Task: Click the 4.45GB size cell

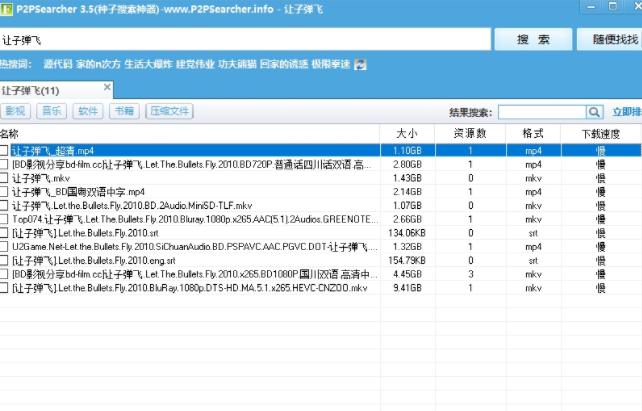Action: 407,274
